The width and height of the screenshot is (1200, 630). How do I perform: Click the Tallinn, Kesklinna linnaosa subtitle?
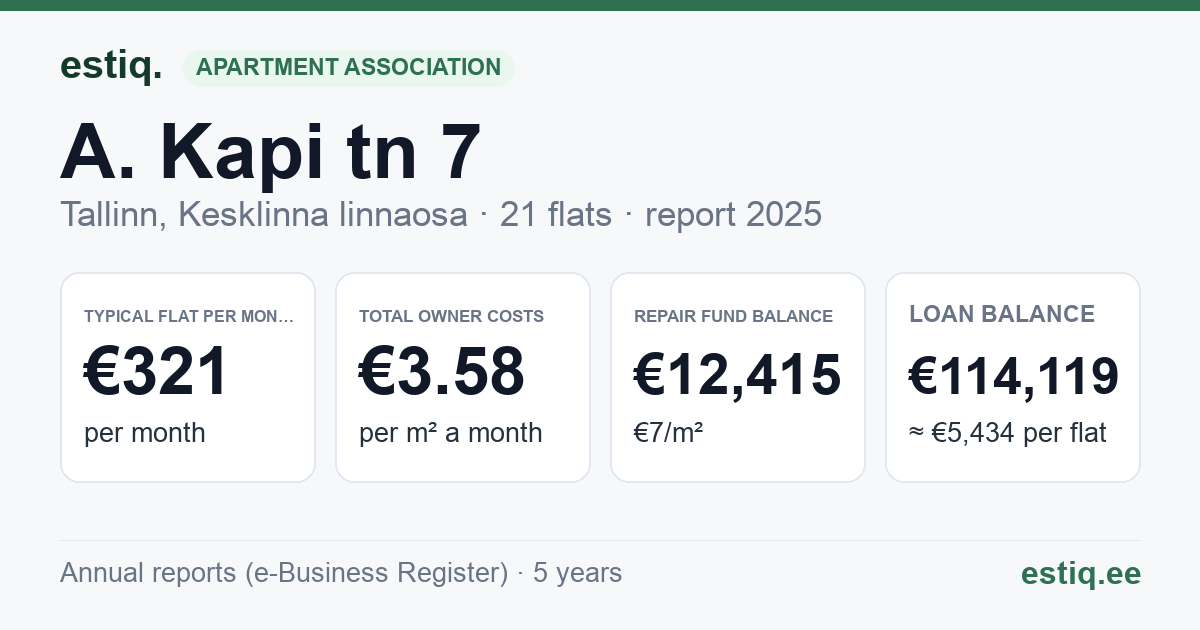(x=263, y=214)
